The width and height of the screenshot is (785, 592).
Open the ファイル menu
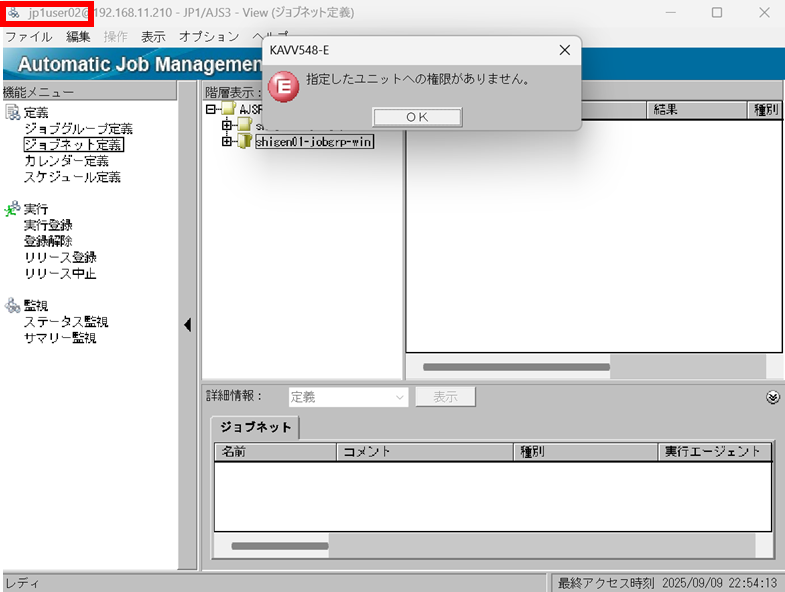tap(29, 36)
